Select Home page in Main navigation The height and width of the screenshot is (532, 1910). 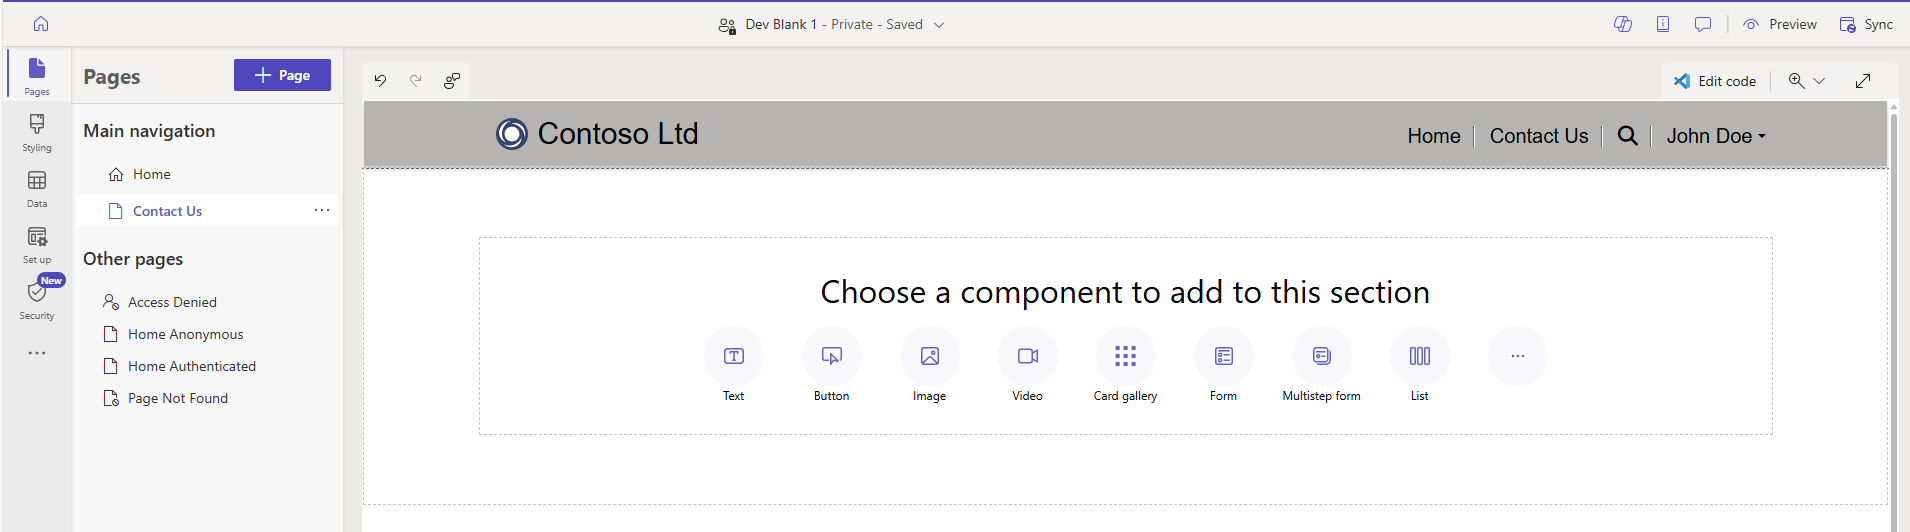point(151,174)
